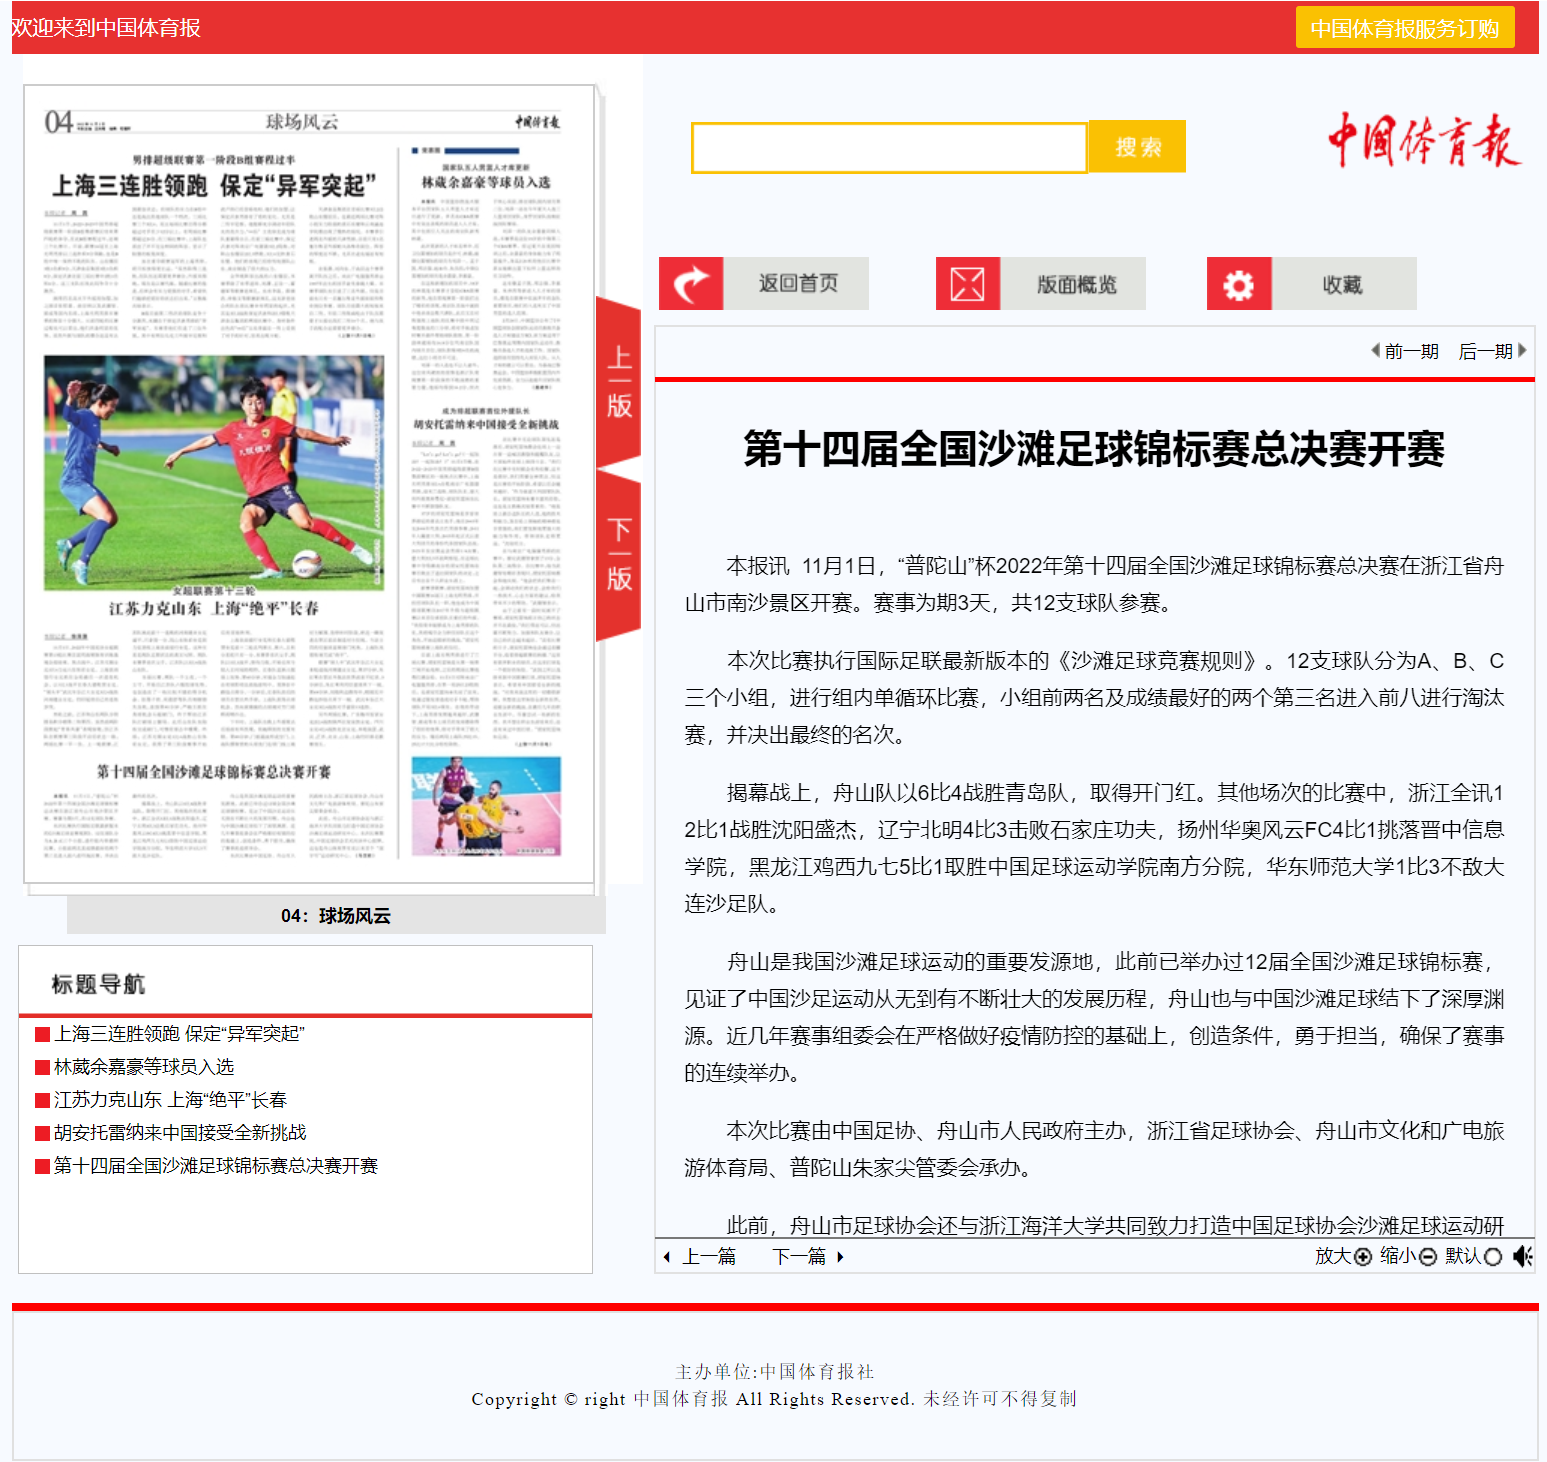Go to previous issue 前一期

[x=1405, y=351]
